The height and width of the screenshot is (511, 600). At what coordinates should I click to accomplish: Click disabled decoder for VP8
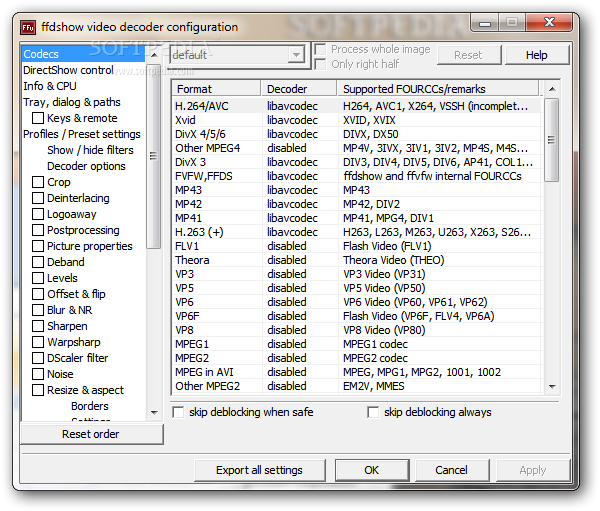[287, 330]
